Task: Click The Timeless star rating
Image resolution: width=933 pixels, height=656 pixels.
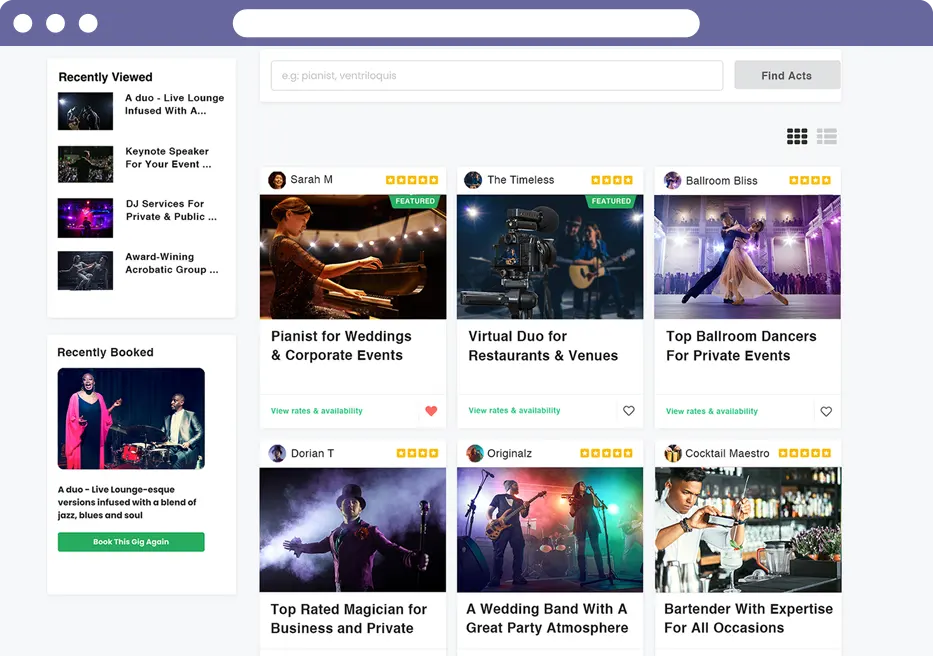Action: [612, 180]
